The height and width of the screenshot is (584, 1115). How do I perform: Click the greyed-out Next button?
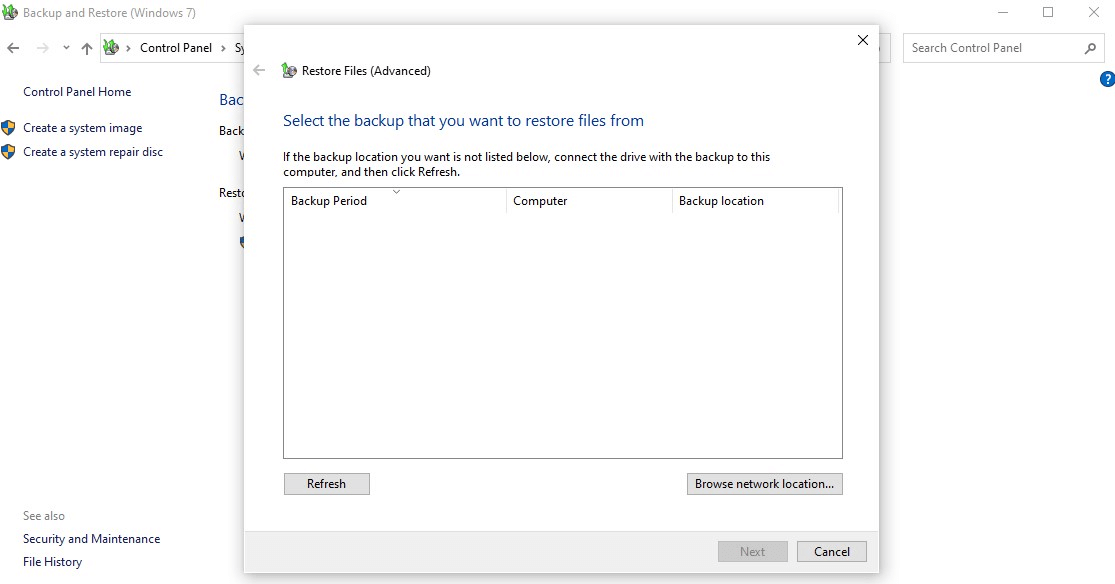[x=752, y=551]
